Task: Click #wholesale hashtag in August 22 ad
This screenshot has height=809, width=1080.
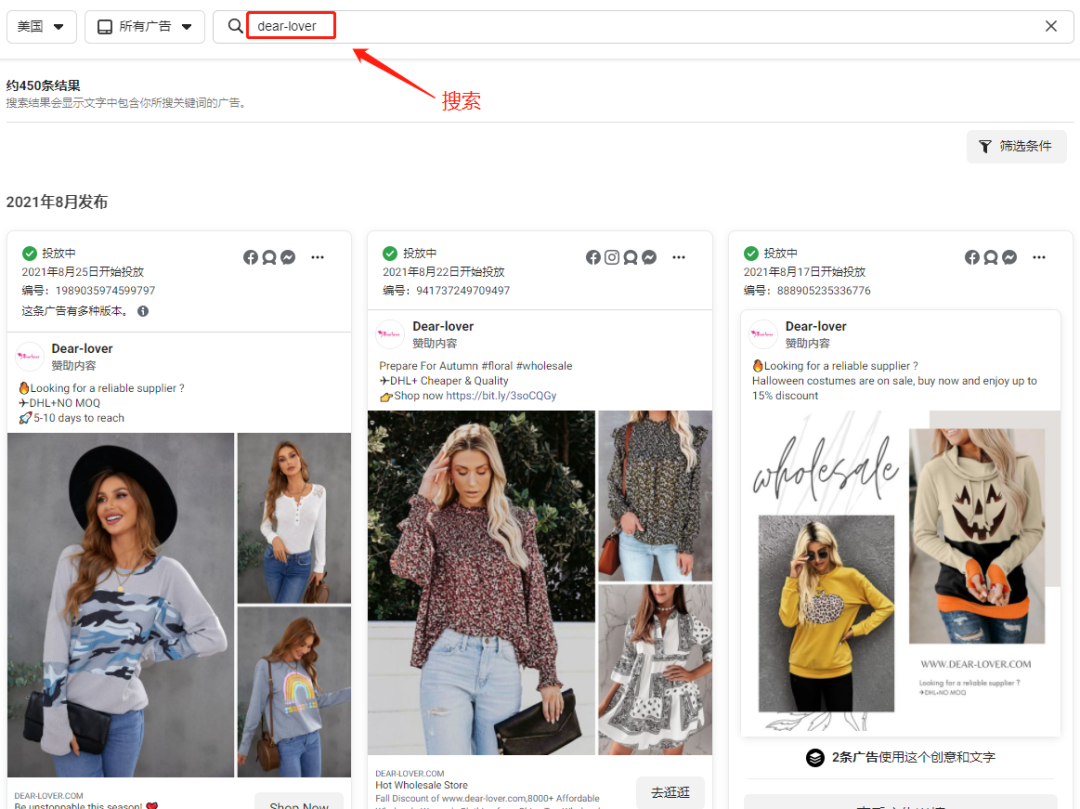Action: pyautogui.click(x=544, y=366)
